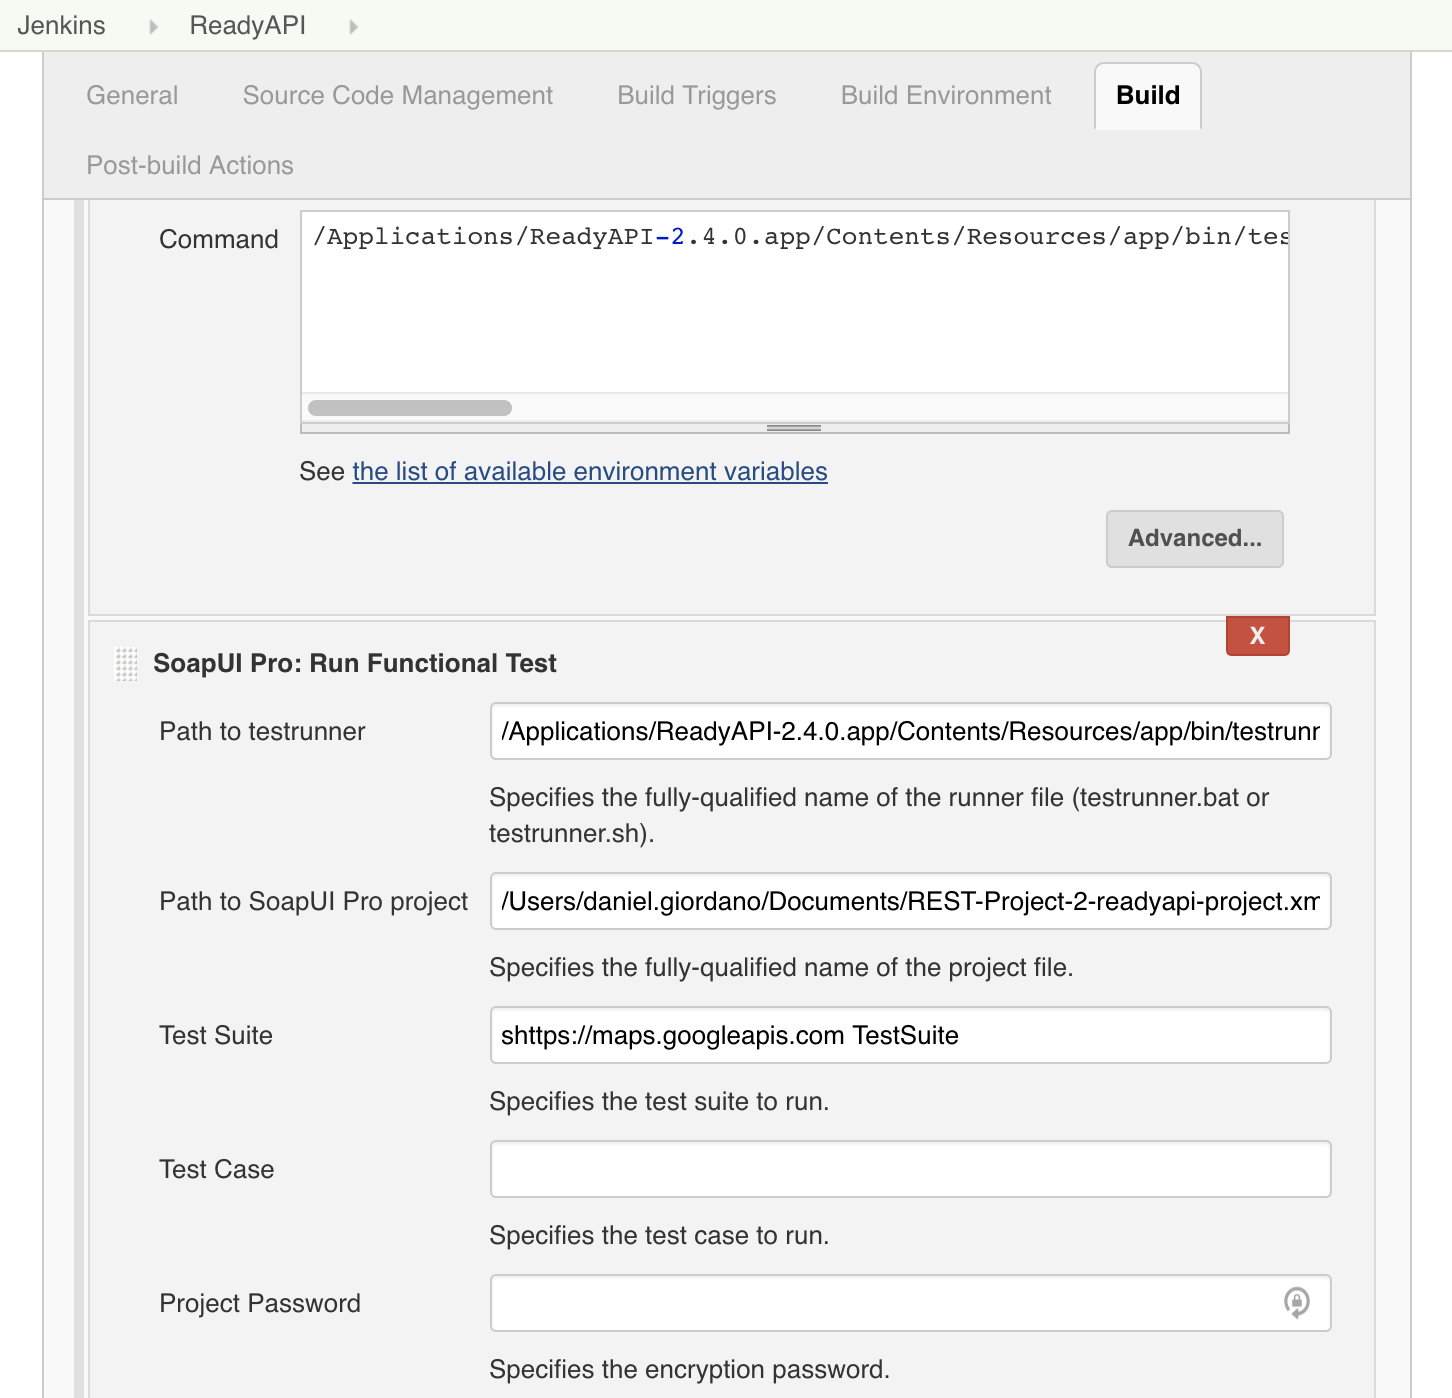Navigate to Jenkins via breadcrumb
This screenshot has height=1398, width=1452.
[x=61, y=25]
